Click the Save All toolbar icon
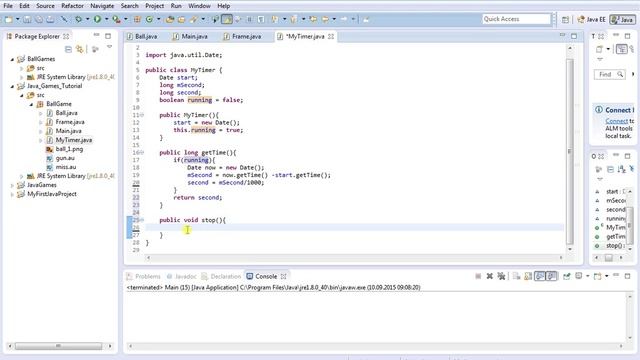The height and width of the screenshot is (360, 640). coord(38,19)
